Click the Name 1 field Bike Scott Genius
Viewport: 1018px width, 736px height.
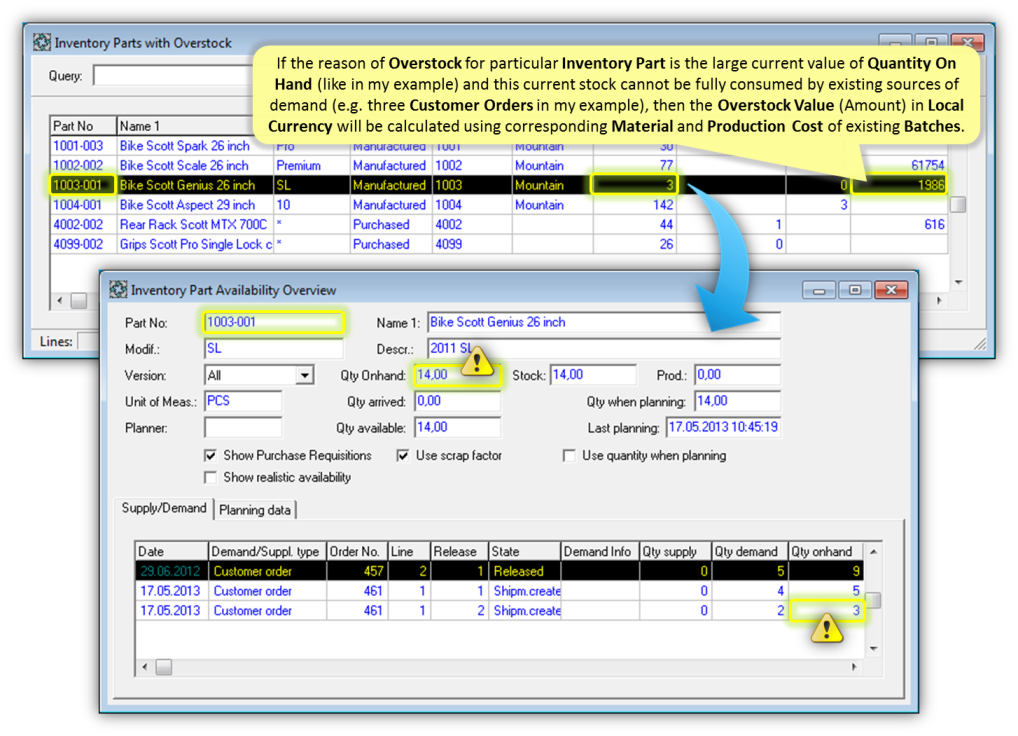(x=604, y=322)
